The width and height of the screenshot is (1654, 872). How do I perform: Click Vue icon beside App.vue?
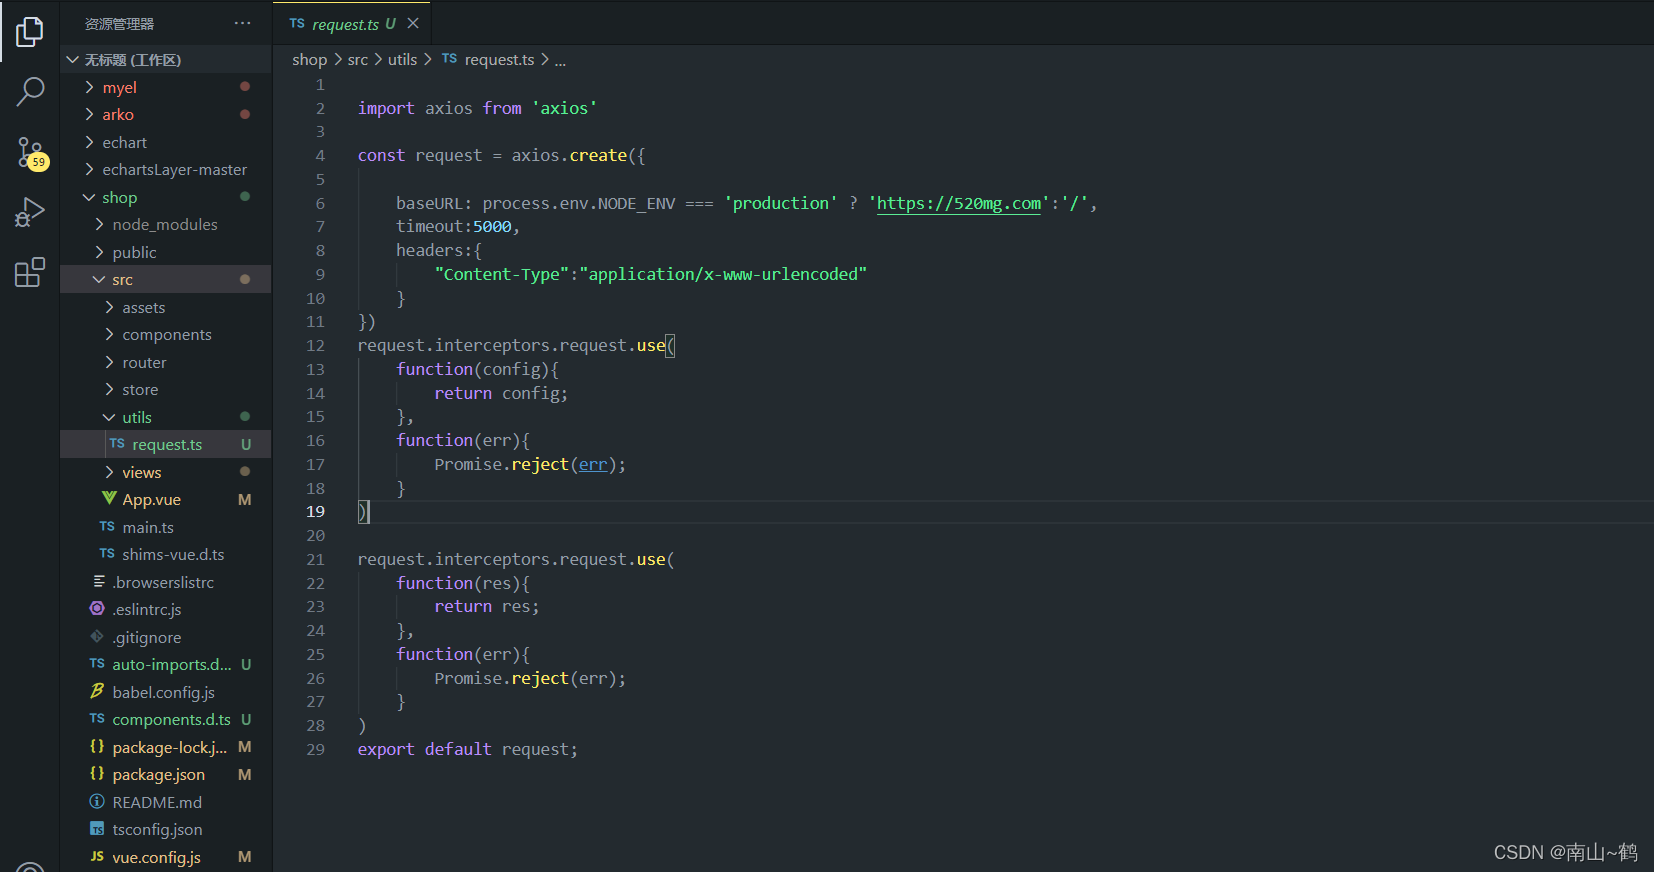click(x=109, y=498)
